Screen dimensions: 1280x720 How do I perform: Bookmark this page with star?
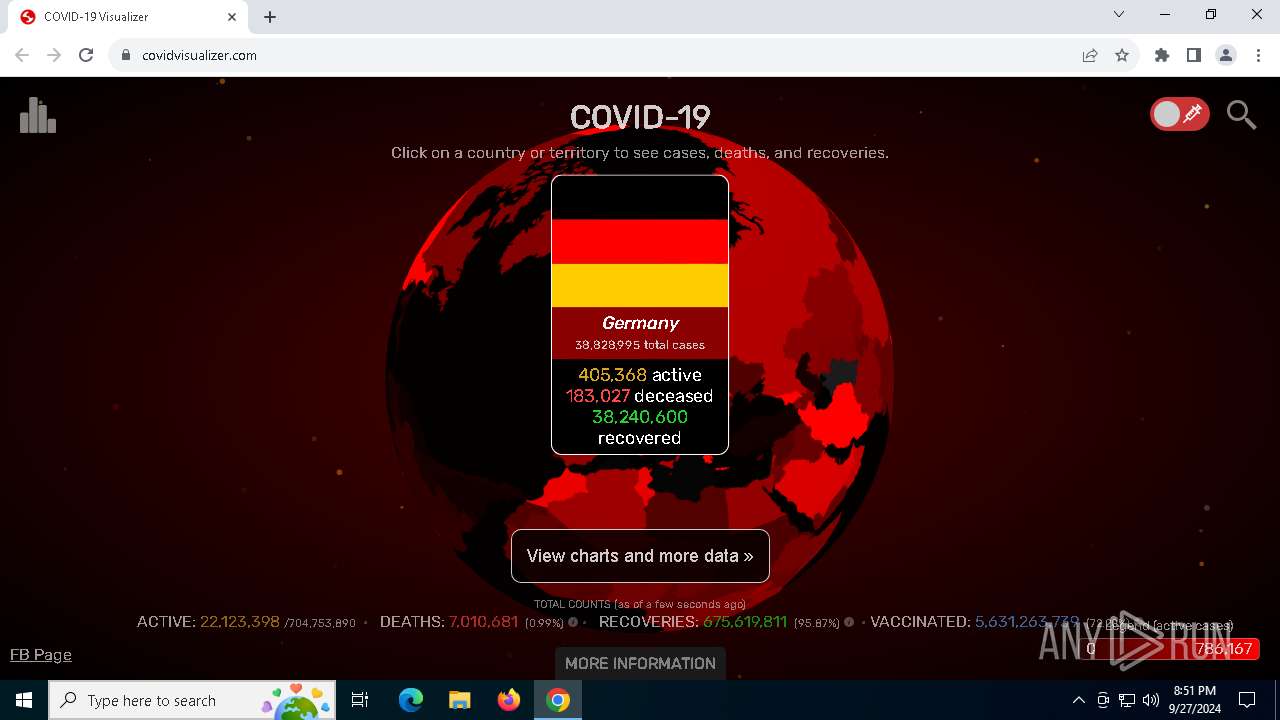pos(1122,55)
